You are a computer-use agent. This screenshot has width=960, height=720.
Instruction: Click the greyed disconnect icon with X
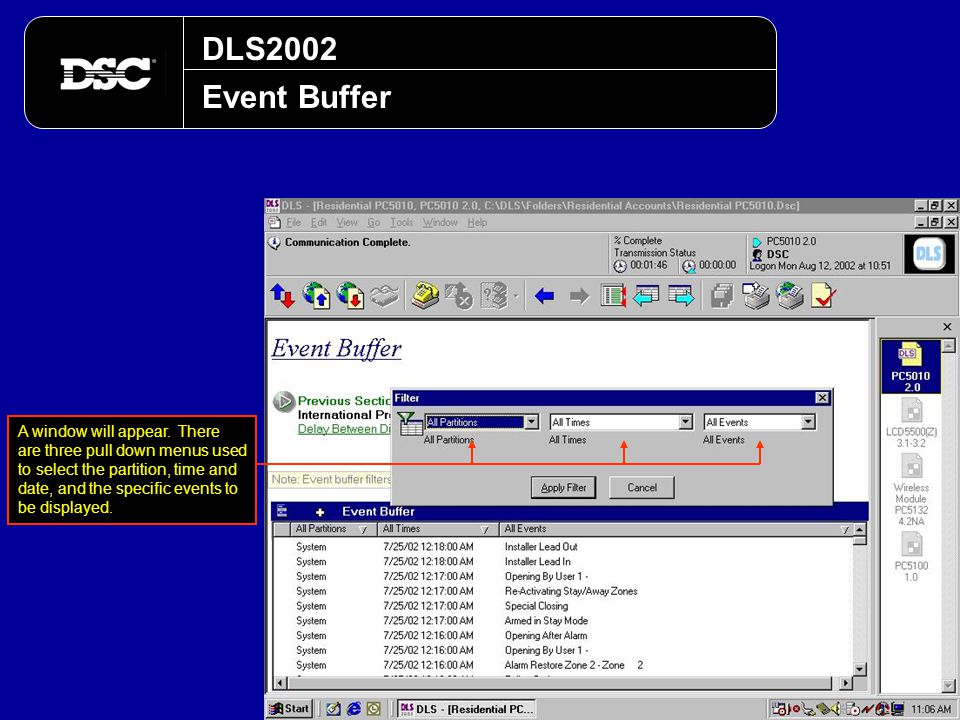pos(459,296)
